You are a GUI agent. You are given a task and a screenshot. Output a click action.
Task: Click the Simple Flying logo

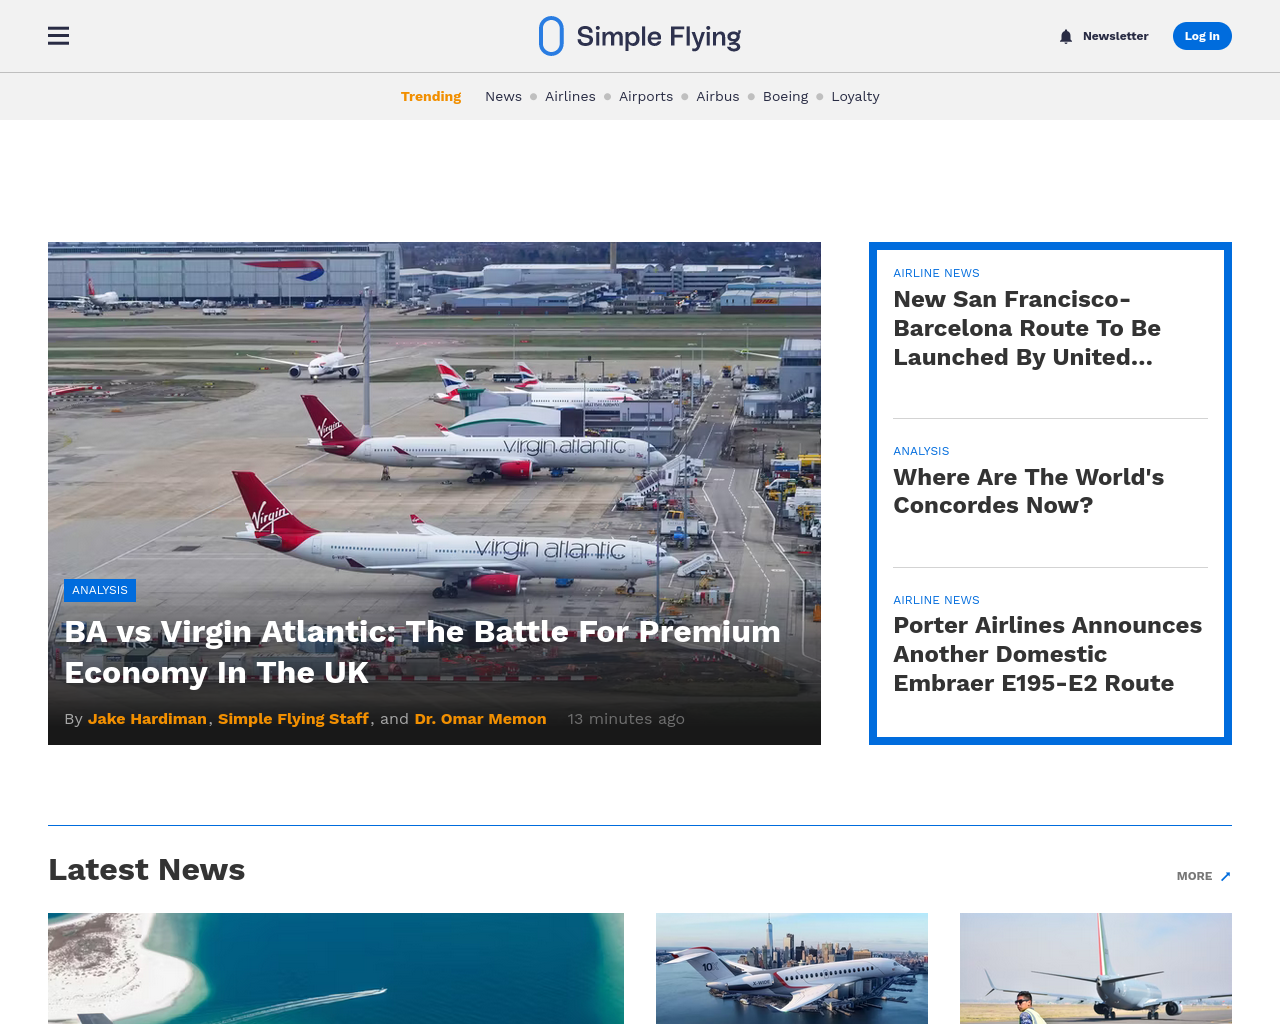(x=640, y=36)
